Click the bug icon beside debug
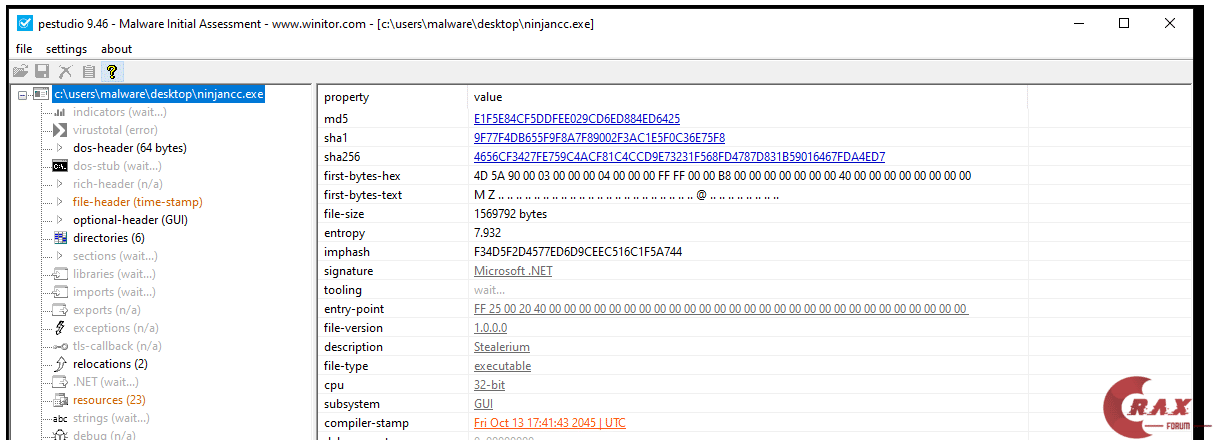 (x=60, y=435)
